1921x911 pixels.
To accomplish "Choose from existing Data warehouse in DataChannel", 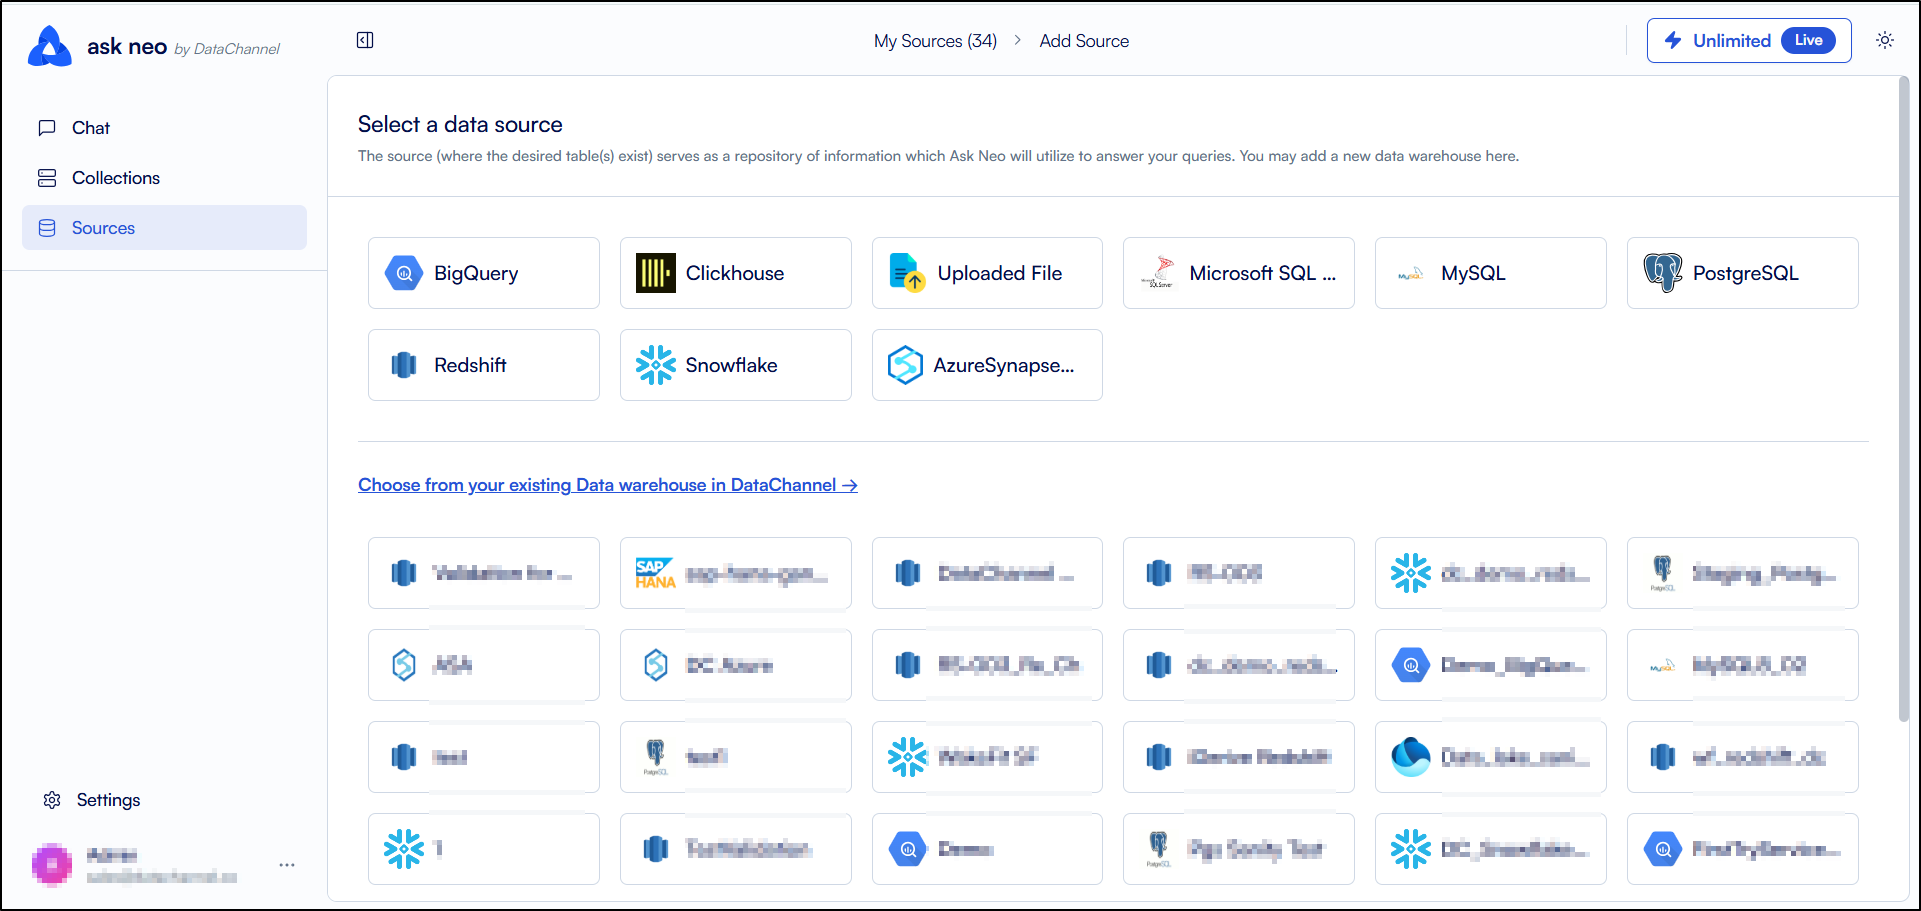I will [x=608, y=485].
